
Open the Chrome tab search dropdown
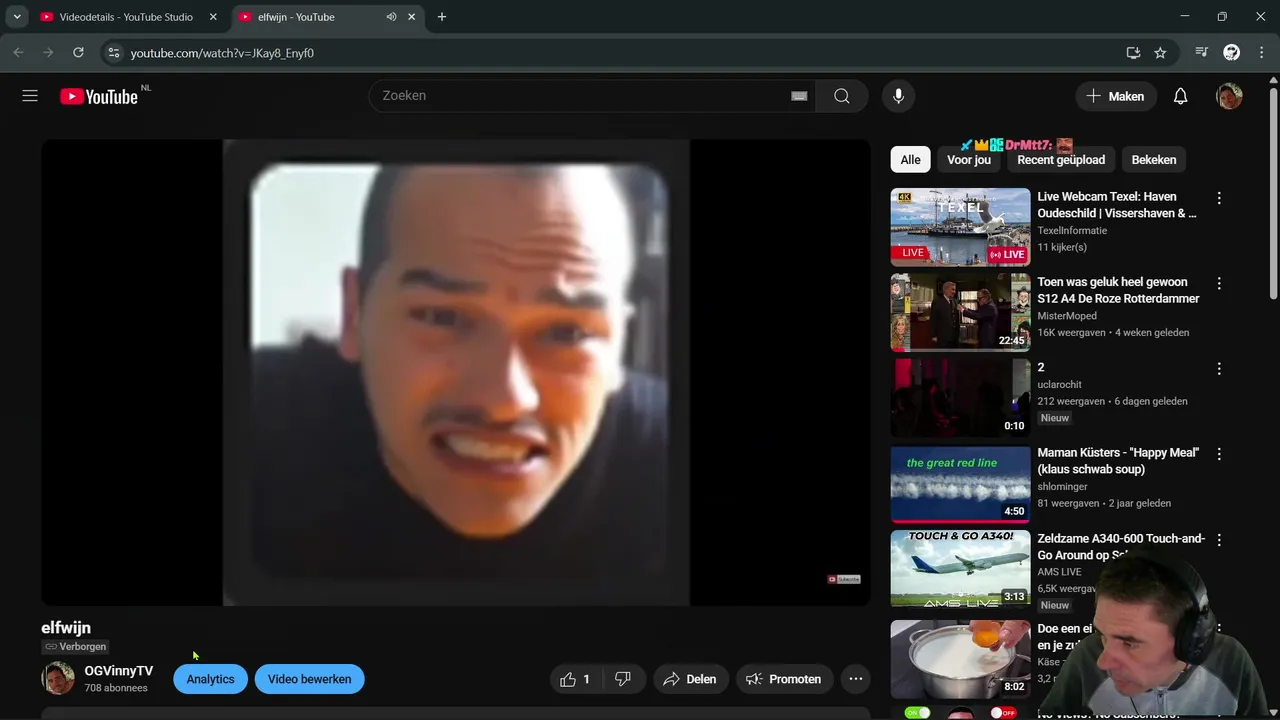coord(17,17)
